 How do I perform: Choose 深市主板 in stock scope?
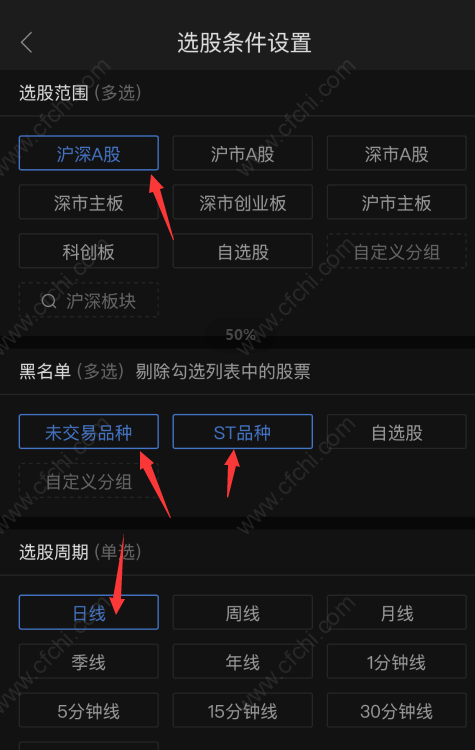click(88, 202)
